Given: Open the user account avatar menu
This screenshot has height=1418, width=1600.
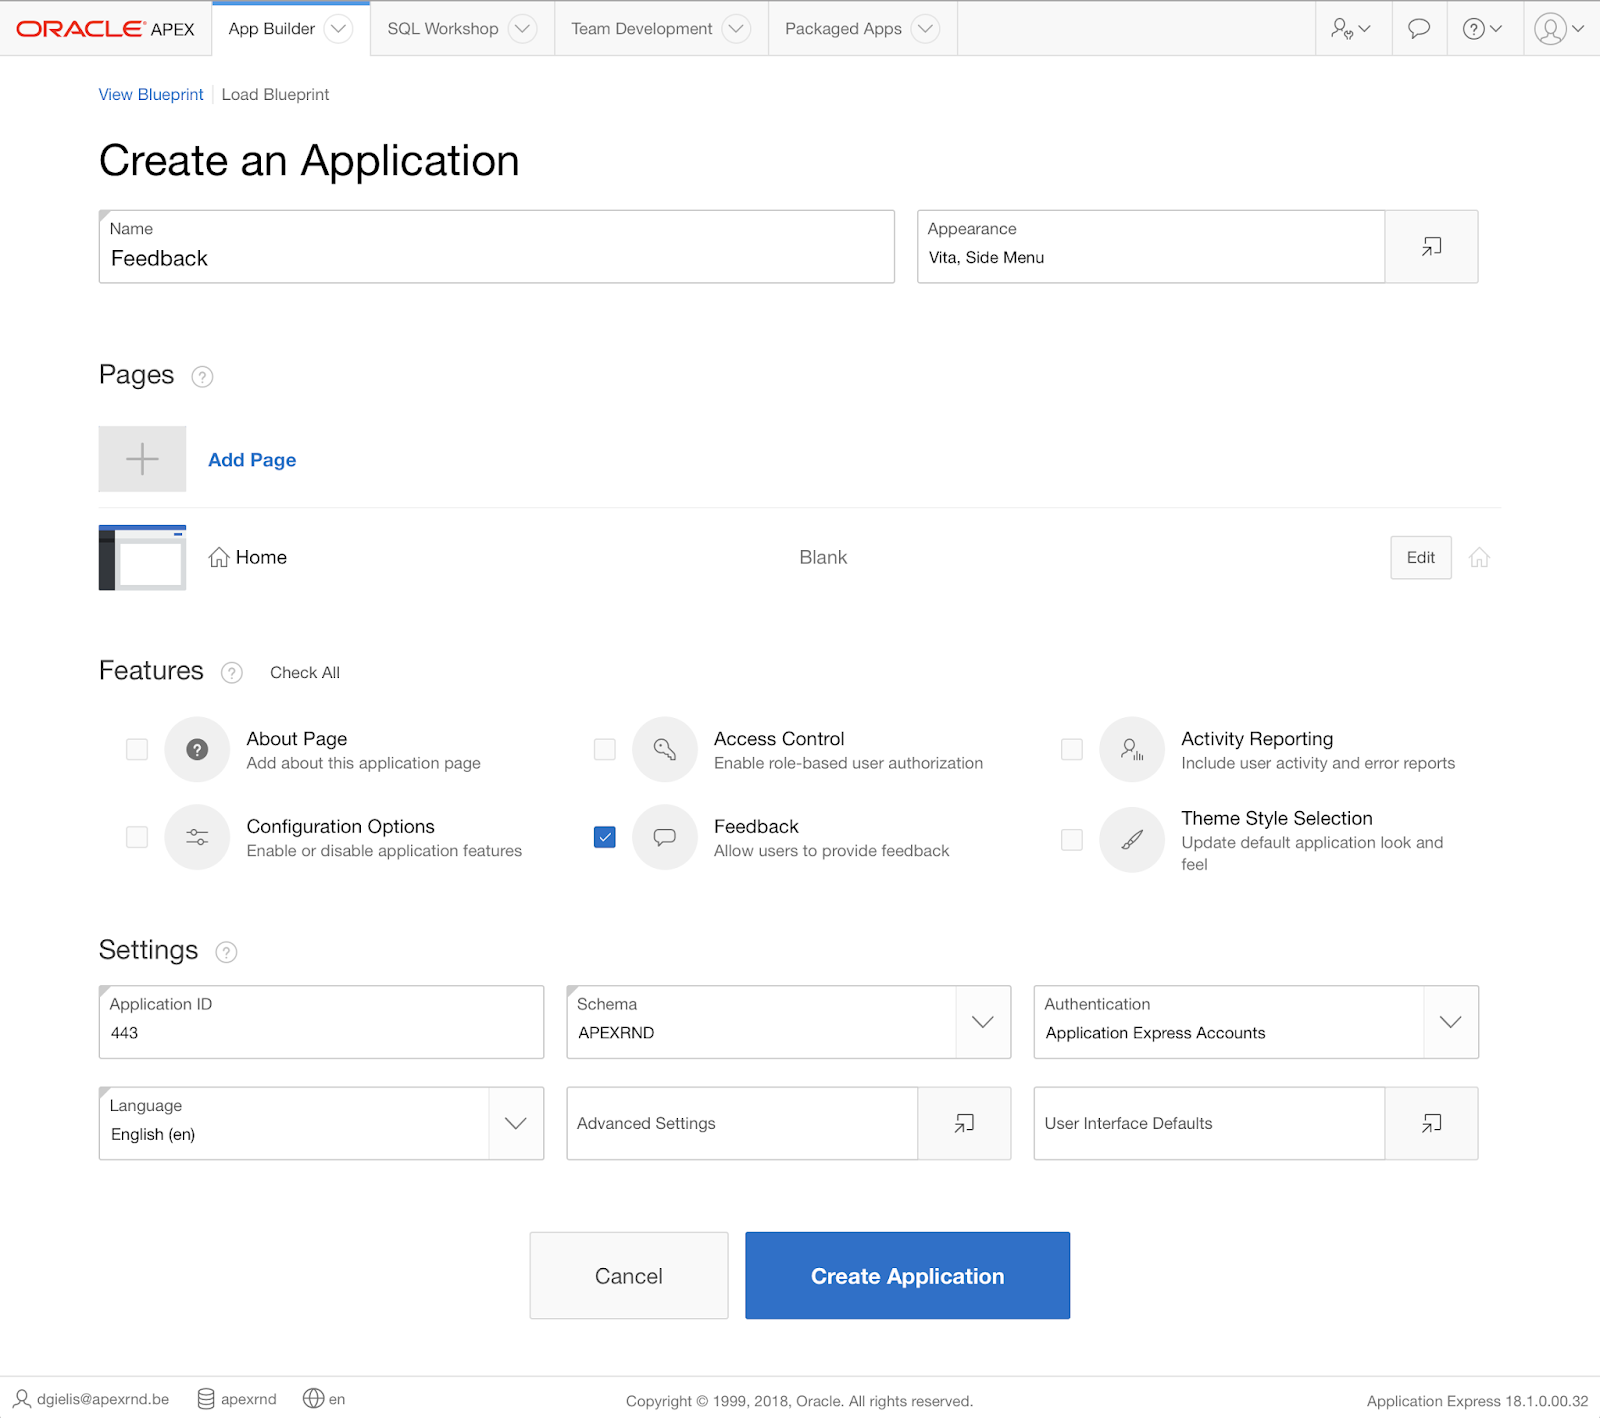Looking at the screenshot, I should click(1560, 29).
